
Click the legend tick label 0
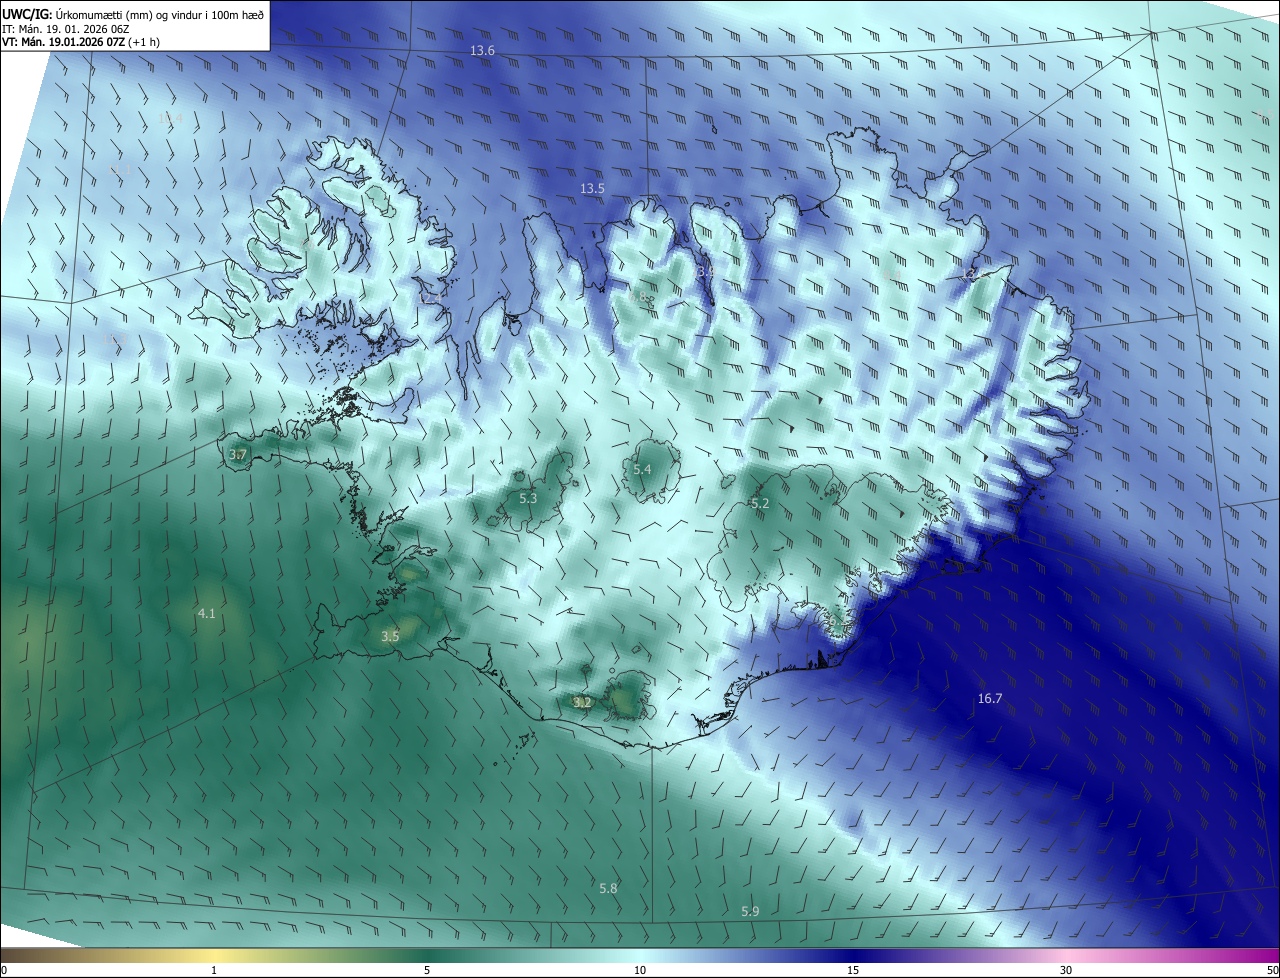(x=4, y=971)
